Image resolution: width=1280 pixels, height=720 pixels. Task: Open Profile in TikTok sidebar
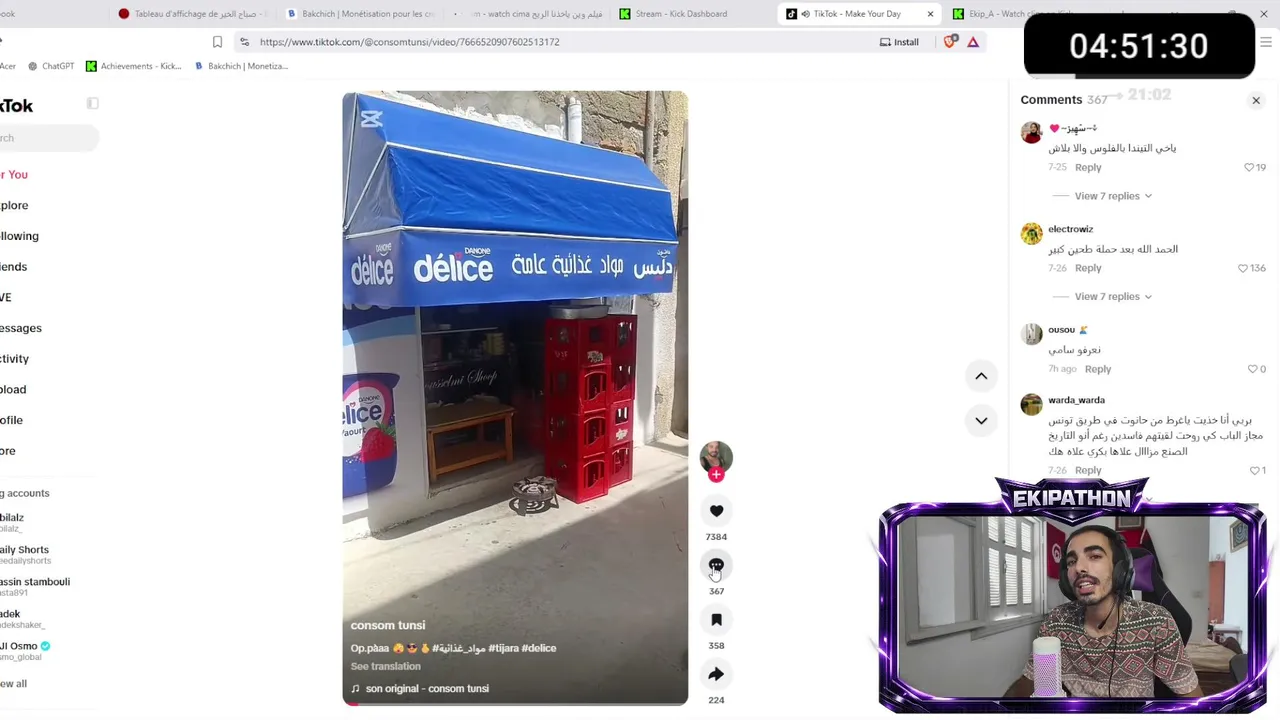(x=11, y=420)
